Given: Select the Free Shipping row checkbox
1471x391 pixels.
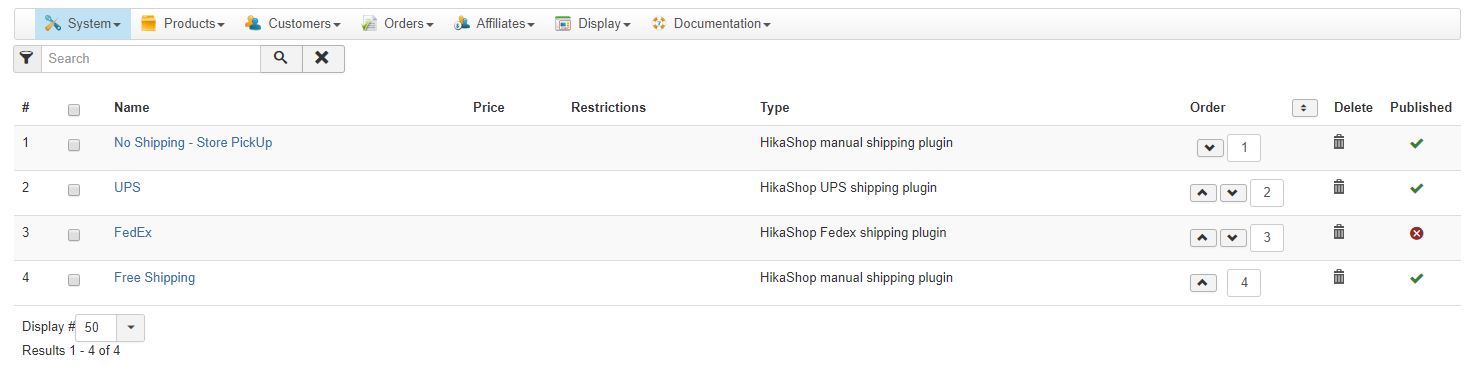Looking at the screenshot, I should click(74, 280).
